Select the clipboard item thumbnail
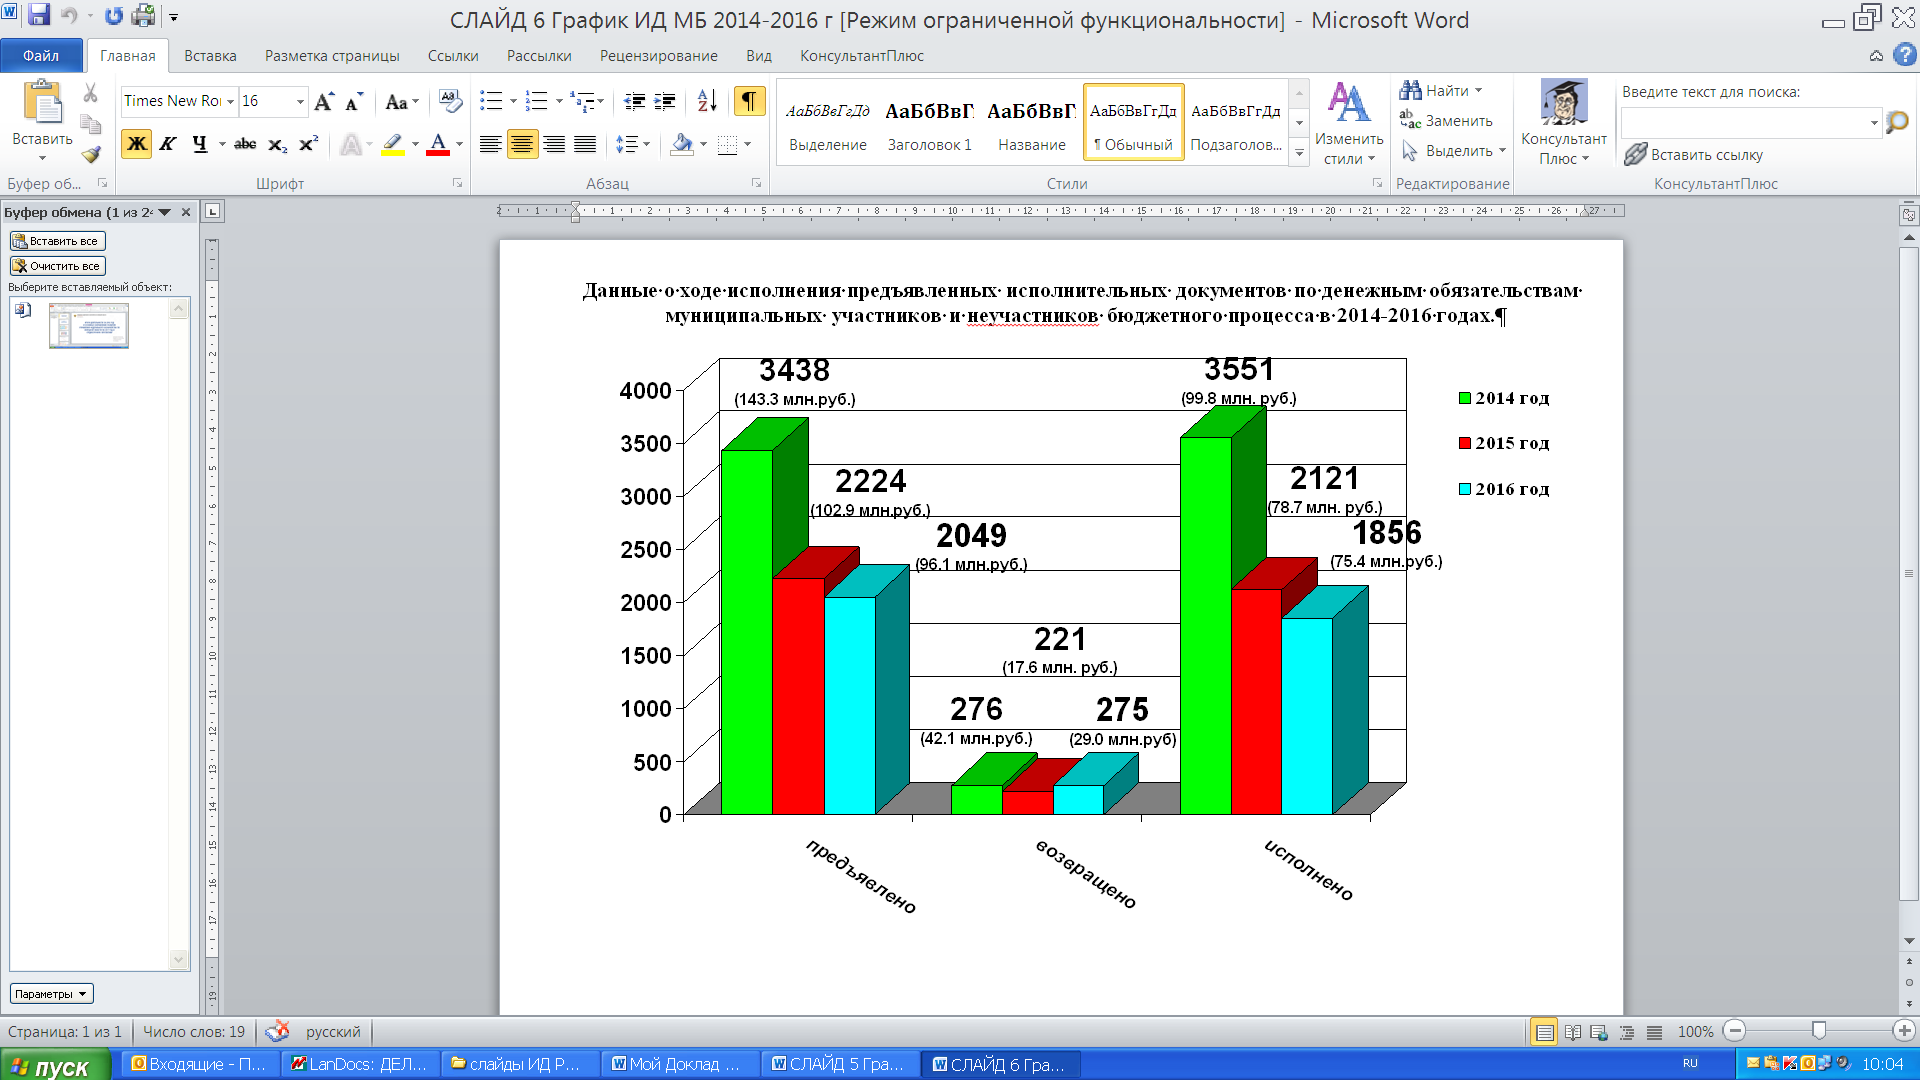Viewport: 1920px width, 1080px height. click(89, 326)
